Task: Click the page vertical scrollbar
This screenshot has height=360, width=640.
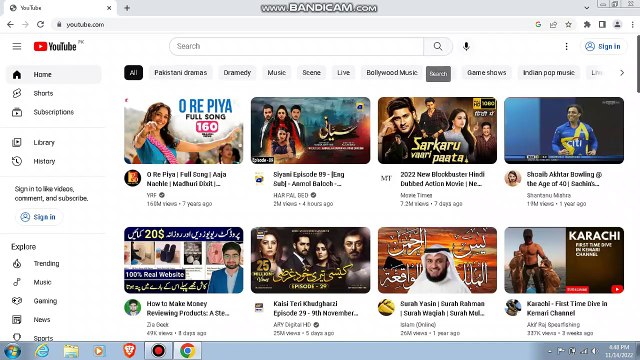Action: tap(638, 63)
